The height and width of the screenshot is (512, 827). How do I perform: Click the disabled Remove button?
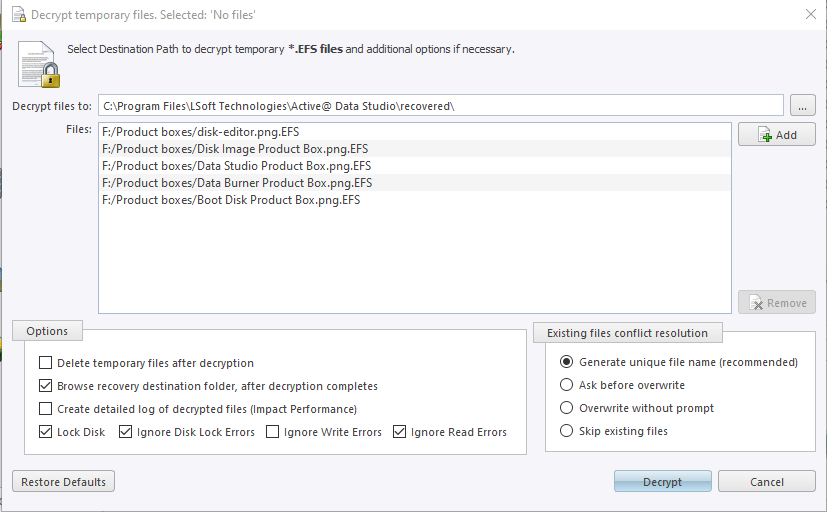[x=776, y=303]
